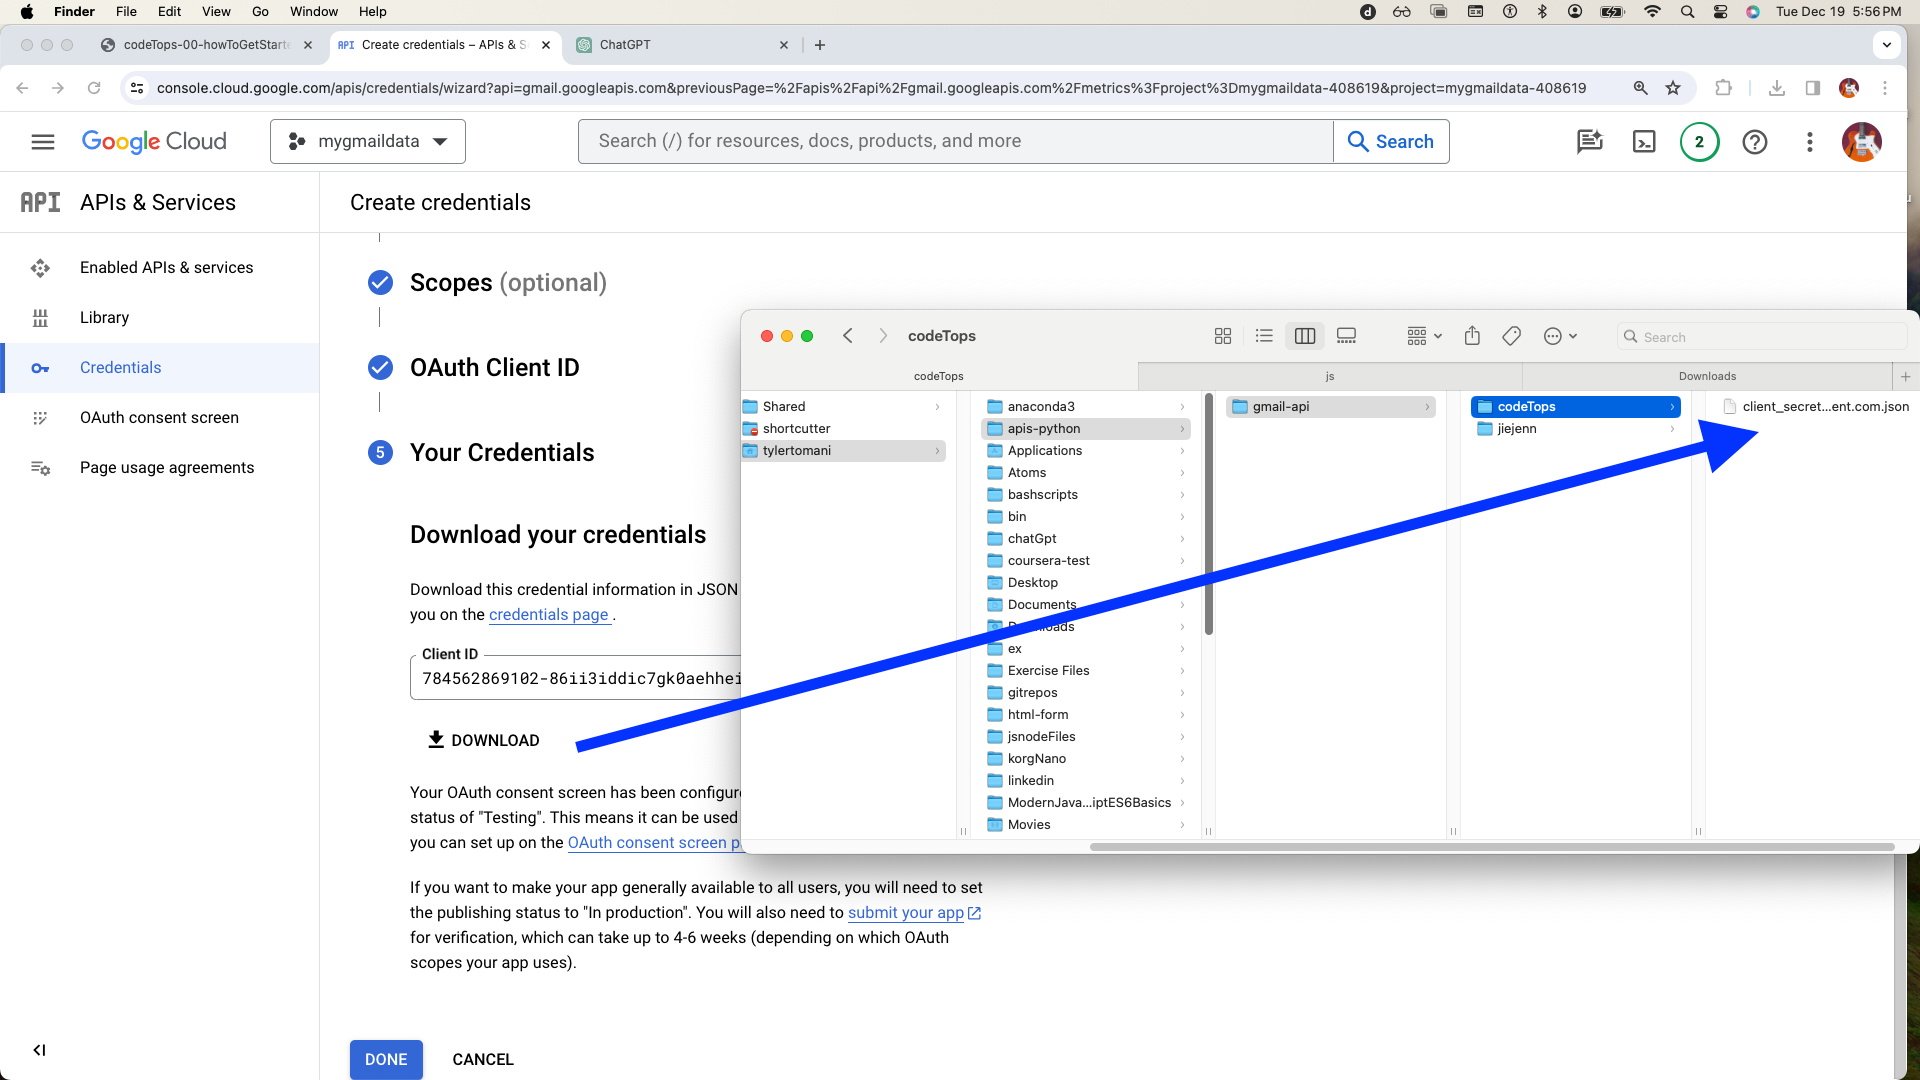
Task: Open the OAuth consent screen nav item
Action: (x=160, y=418)
